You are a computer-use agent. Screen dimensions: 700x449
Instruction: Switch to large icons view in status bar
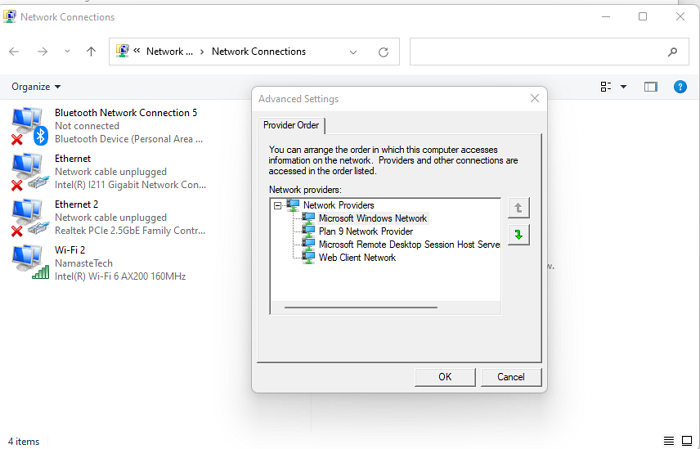(x=687, y=441)
